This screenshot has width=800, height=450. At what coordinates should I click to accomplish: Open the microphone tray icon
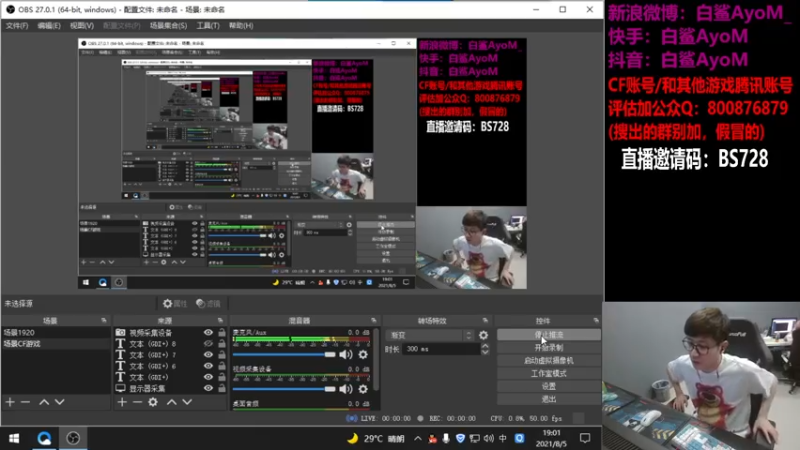point(446,438)
